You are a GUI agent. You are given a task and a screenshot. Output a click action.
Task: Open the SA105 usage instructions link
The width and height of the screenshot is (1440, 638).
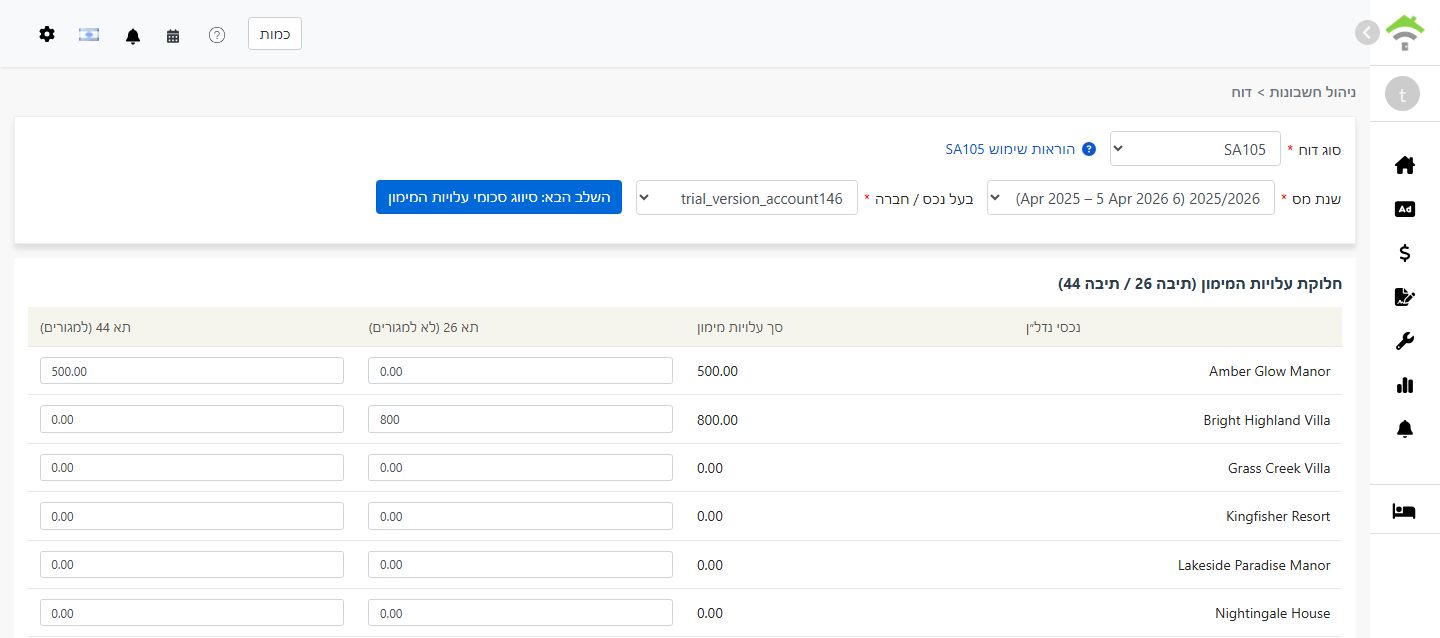pyautogui.click(x=1010, y=149)
